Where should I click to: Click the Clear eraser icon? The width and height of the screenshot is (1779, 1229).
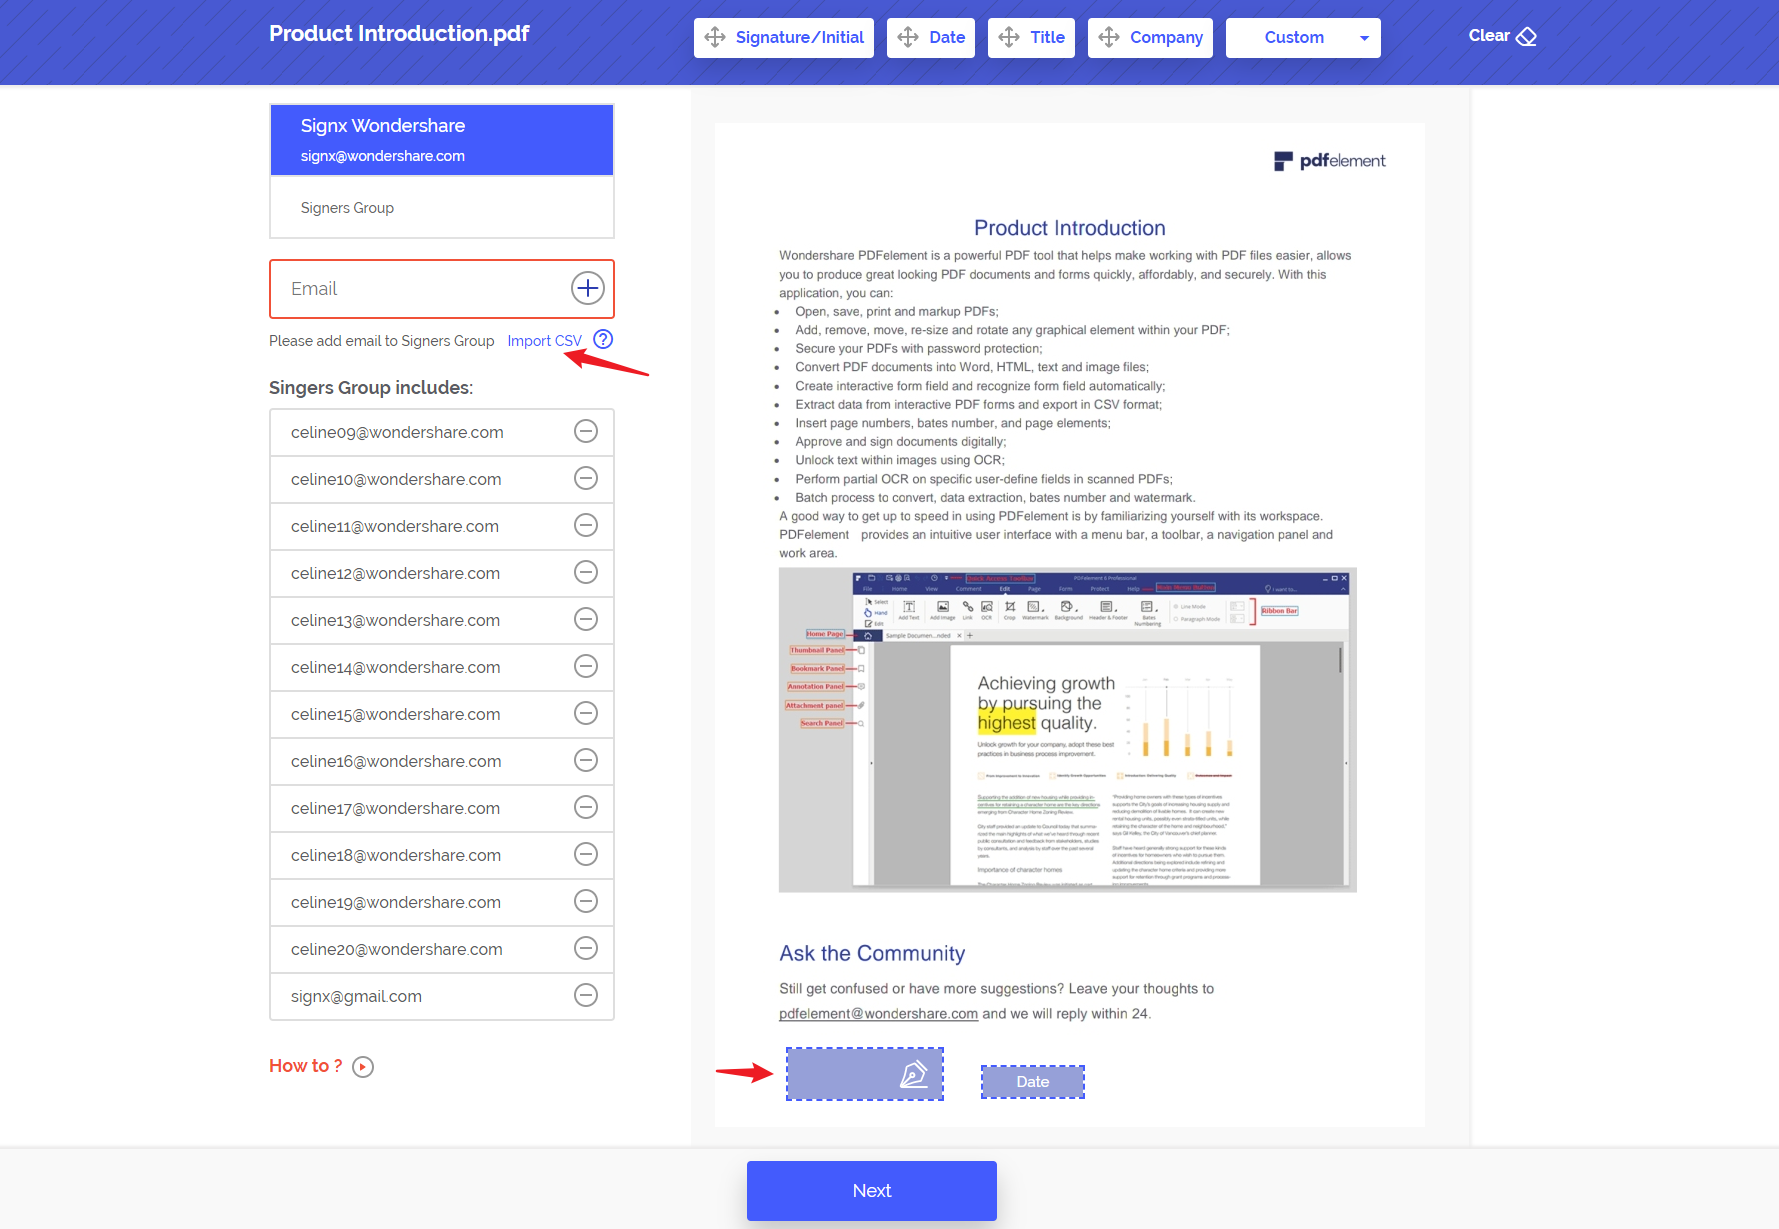point(1526,37)
